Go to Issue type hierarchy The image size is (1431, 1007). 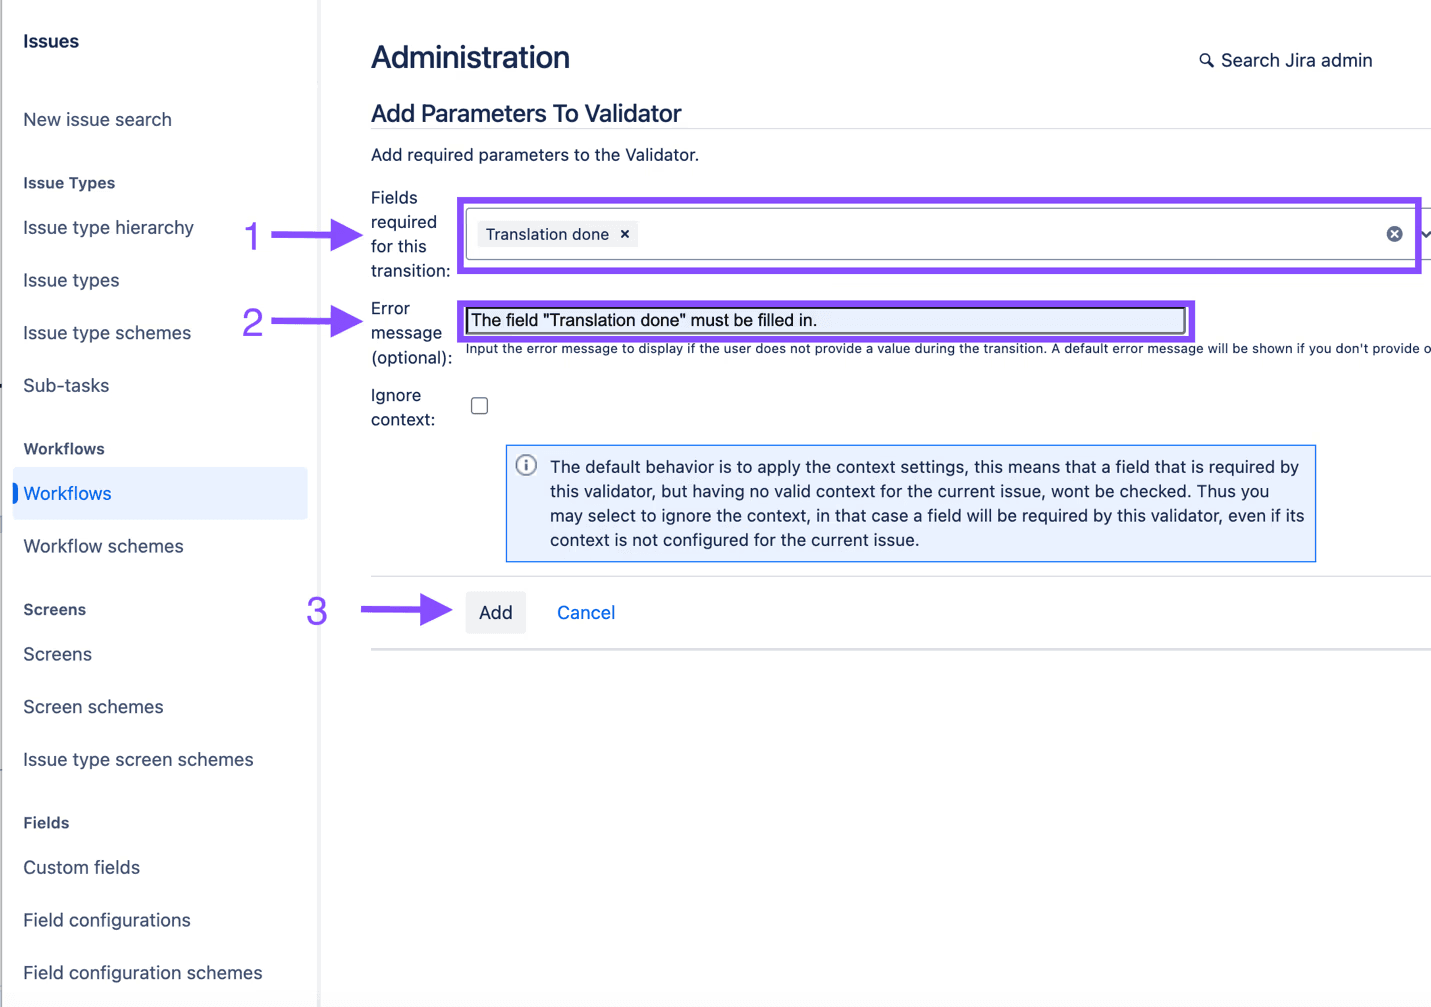(x=108, y=227)
